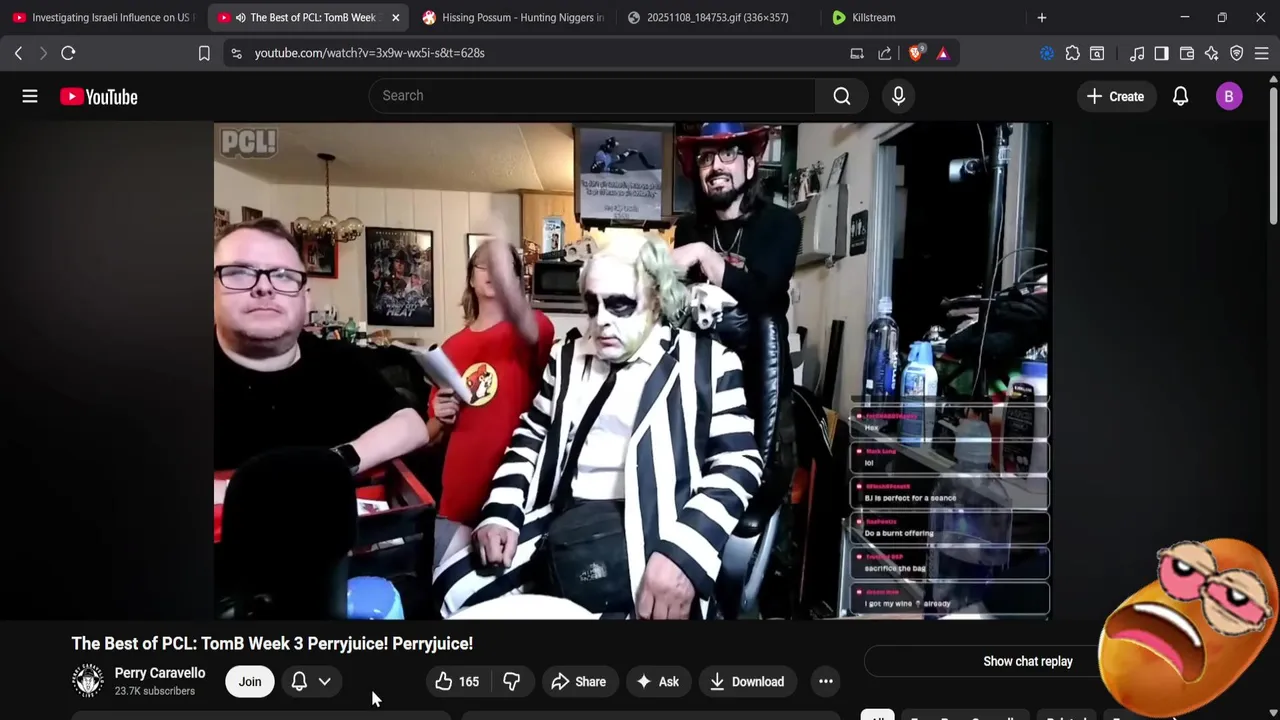The width and height of the screenshot is (1280, 720).
Task: Click the YouTube search magnifier button
Action: (x=842, y=96)
